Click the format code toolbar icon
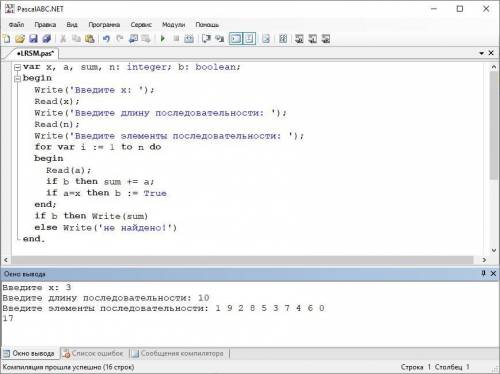The width and height of the screenshot is (500, 374). [x=283, y=39]
